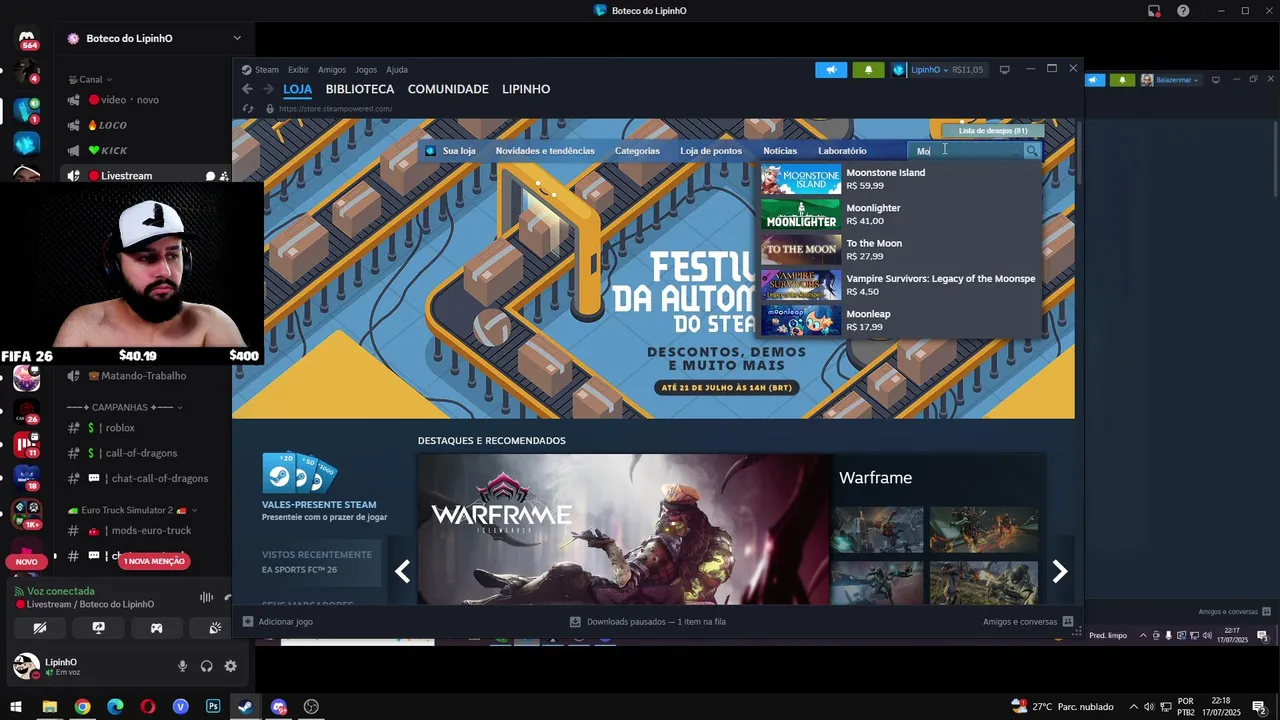Show previous featured game with left carousel arrow

click(402, 571)
